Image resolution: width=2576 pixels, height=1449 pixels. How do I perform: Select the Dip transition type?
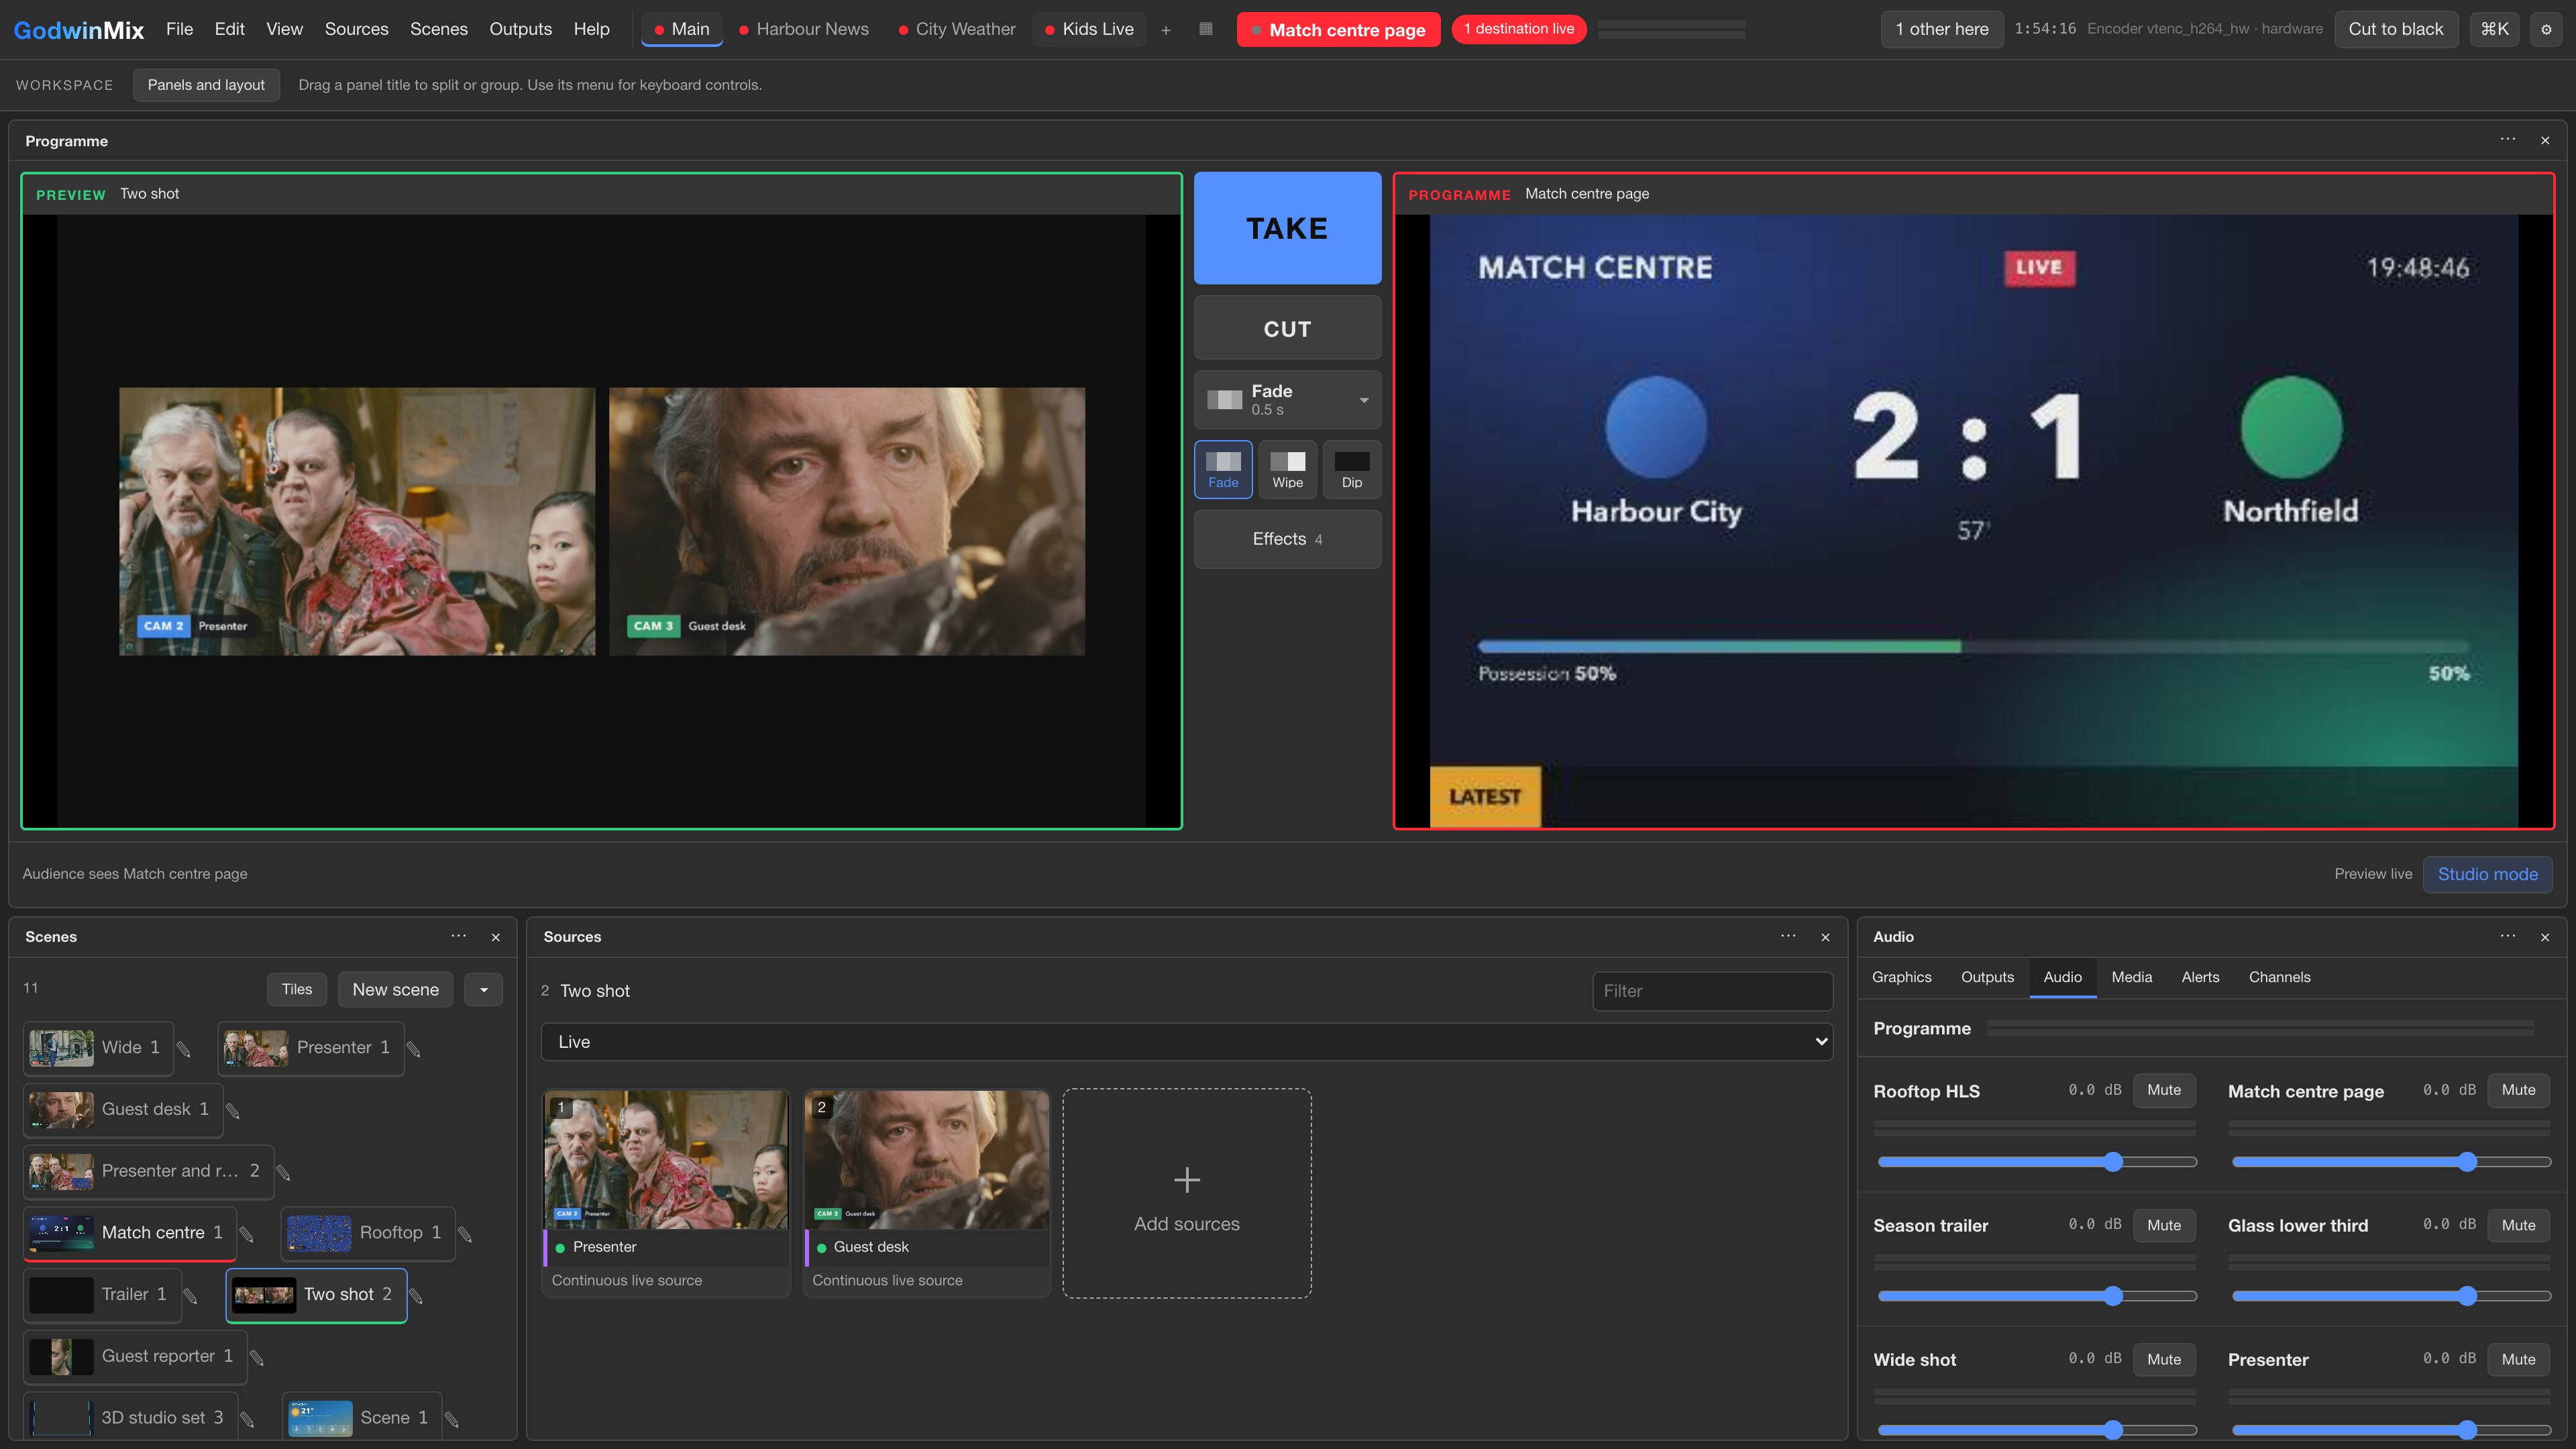click(x=1351, y=469)
